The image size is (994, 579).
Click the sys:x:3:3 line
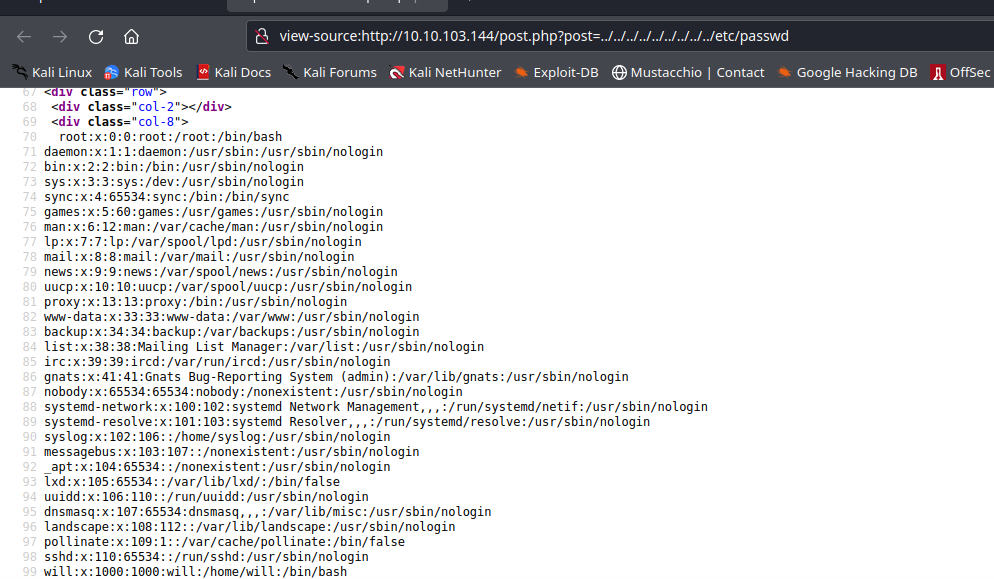pos(174,182)
